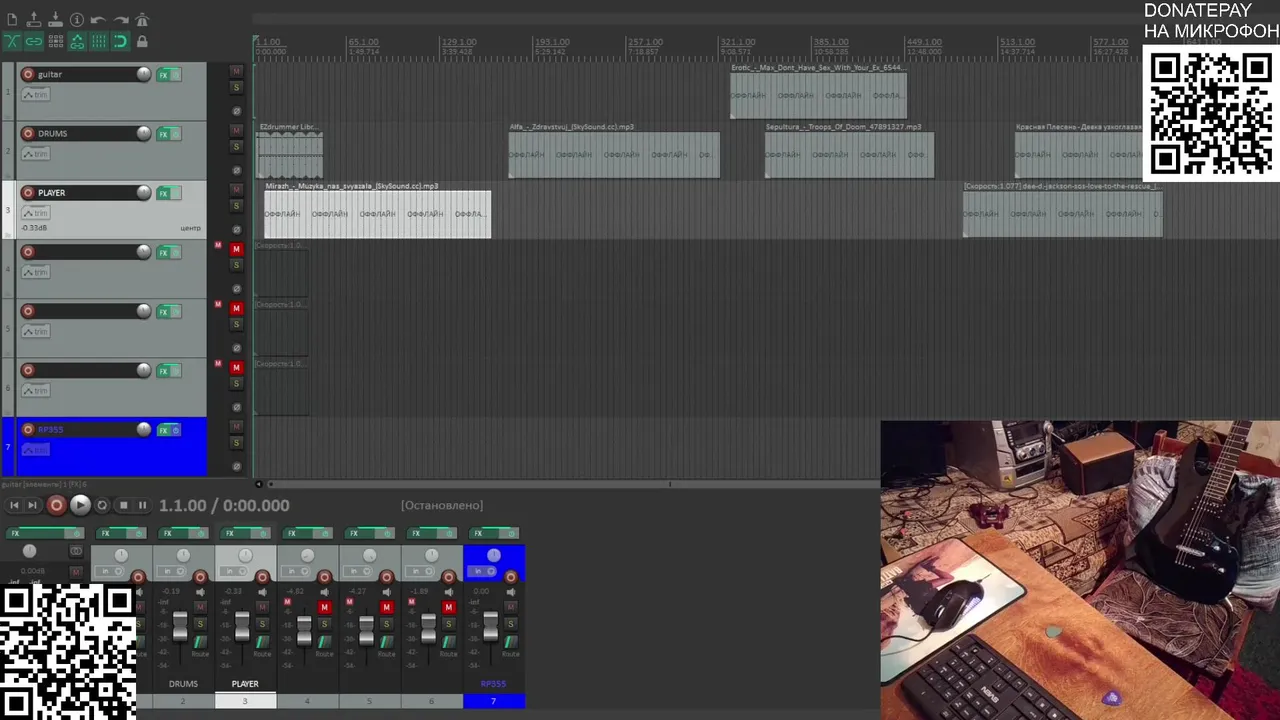Go to project start transport button
Viewport: 1280px width, 720px height.
click(x=14, y=505)
